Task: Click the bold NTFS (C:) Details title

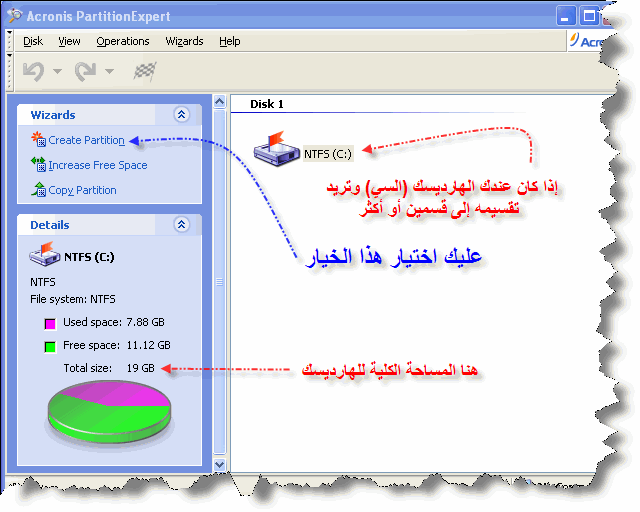Action: pyautogui.click(x=89, y=257)
